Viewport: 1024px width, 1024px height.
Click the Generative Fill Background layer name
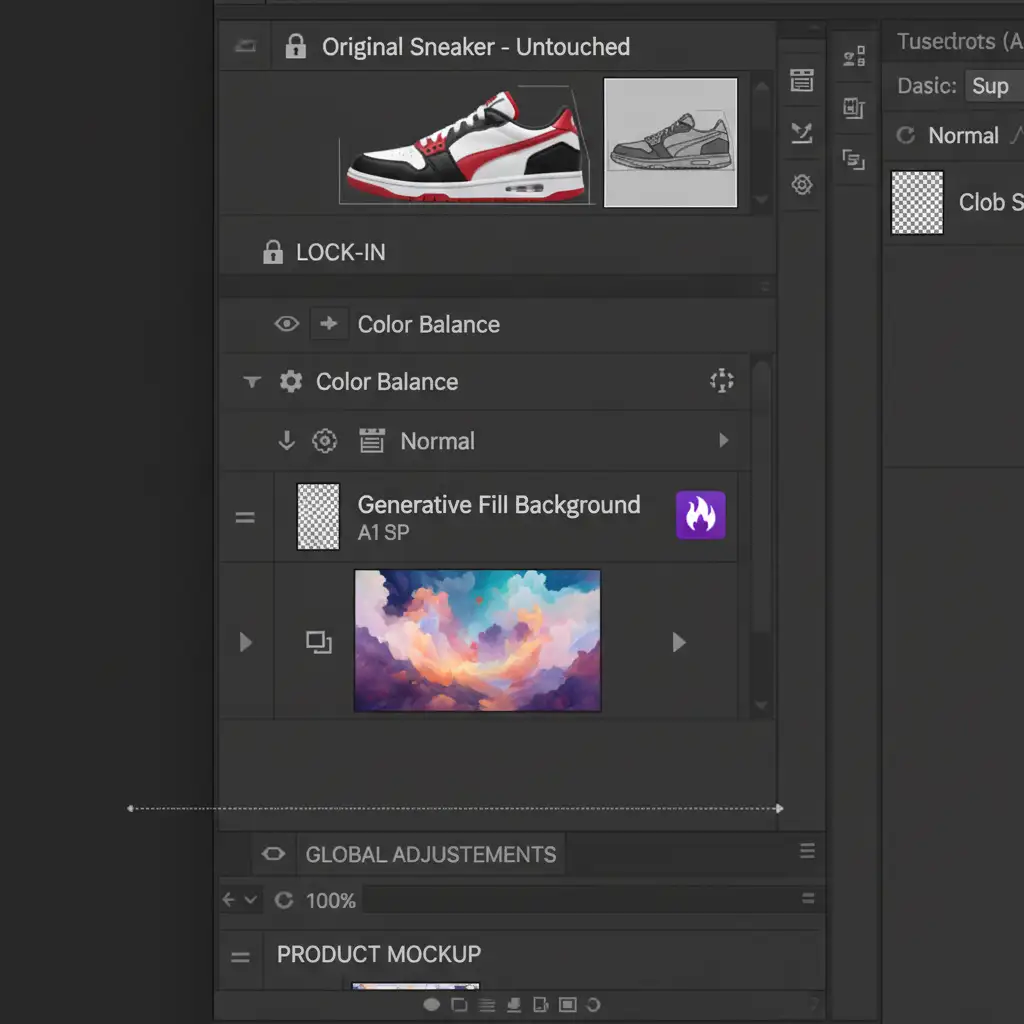tap(498, 505)
